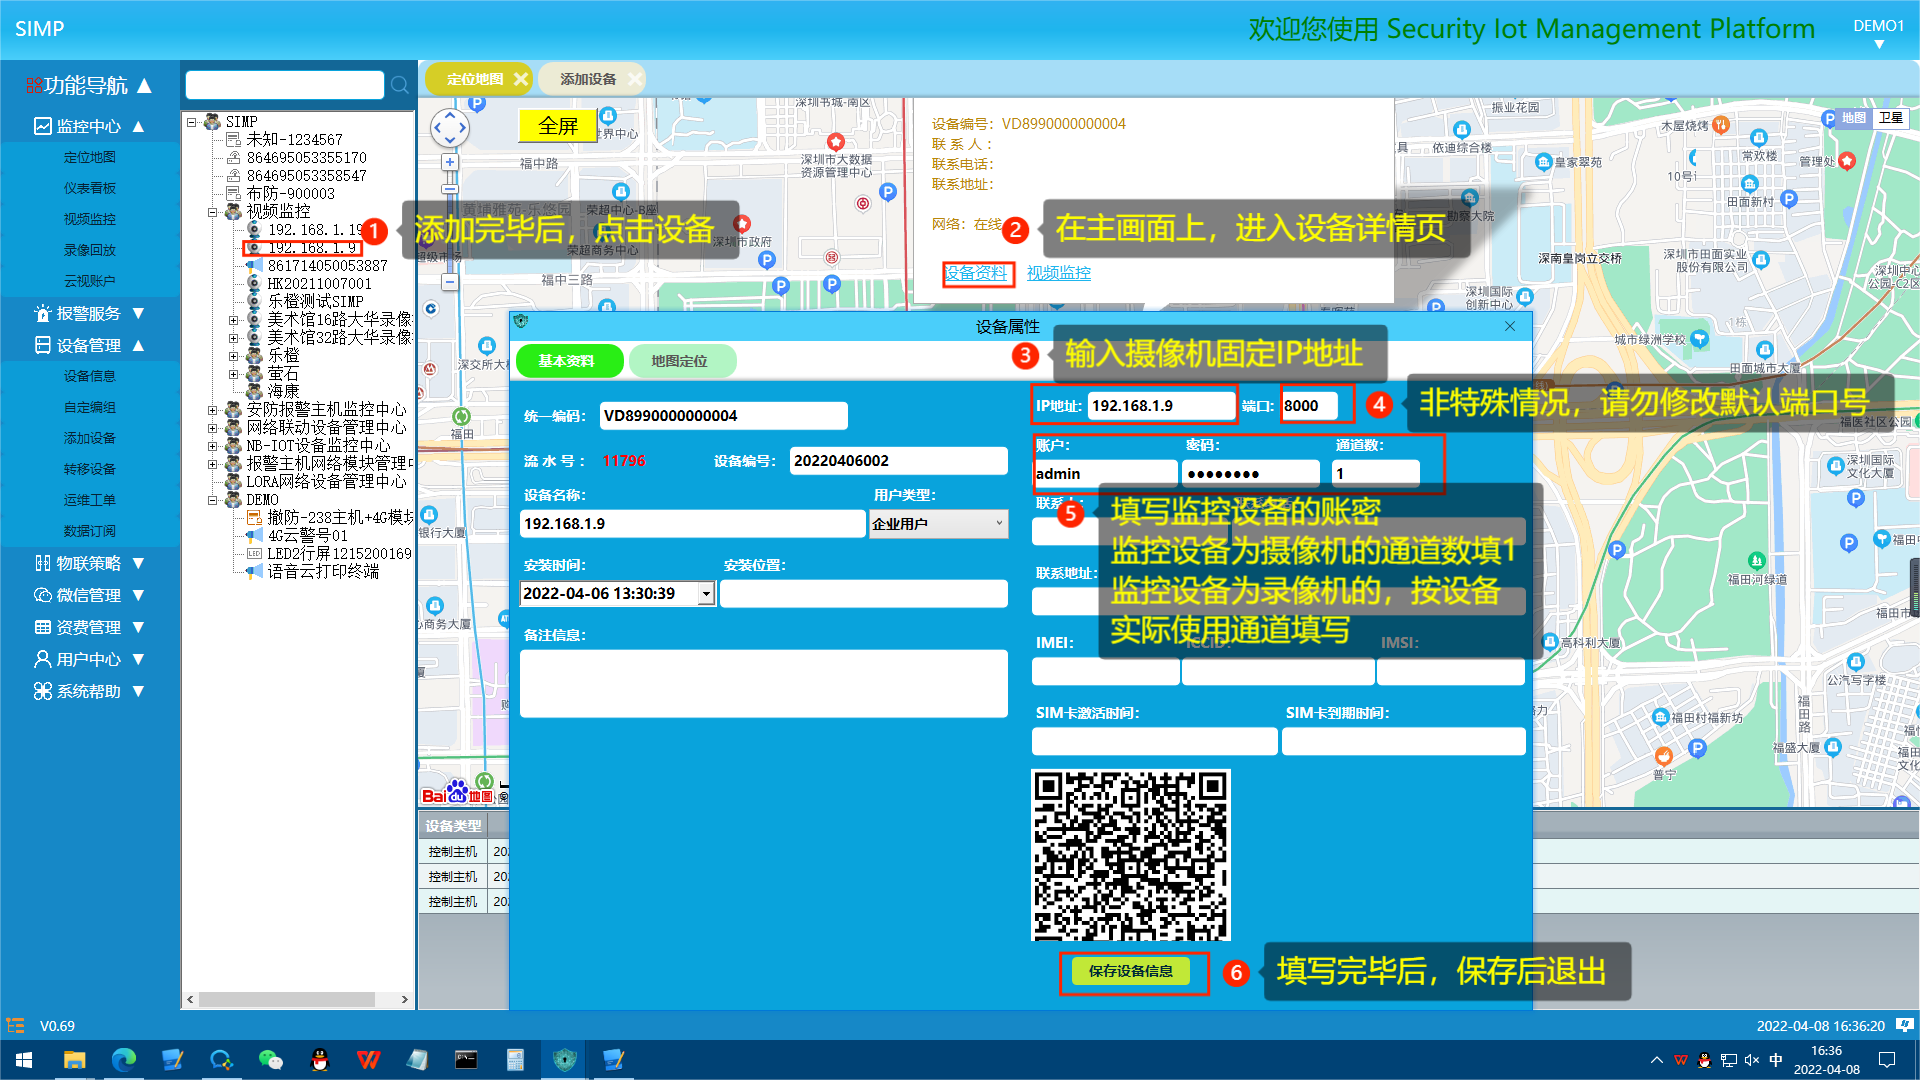Open 转移设备 in the sidebar
The height and width of the screenshot is (1080, 1920).
pyautogui.click(x=90, y=469)
